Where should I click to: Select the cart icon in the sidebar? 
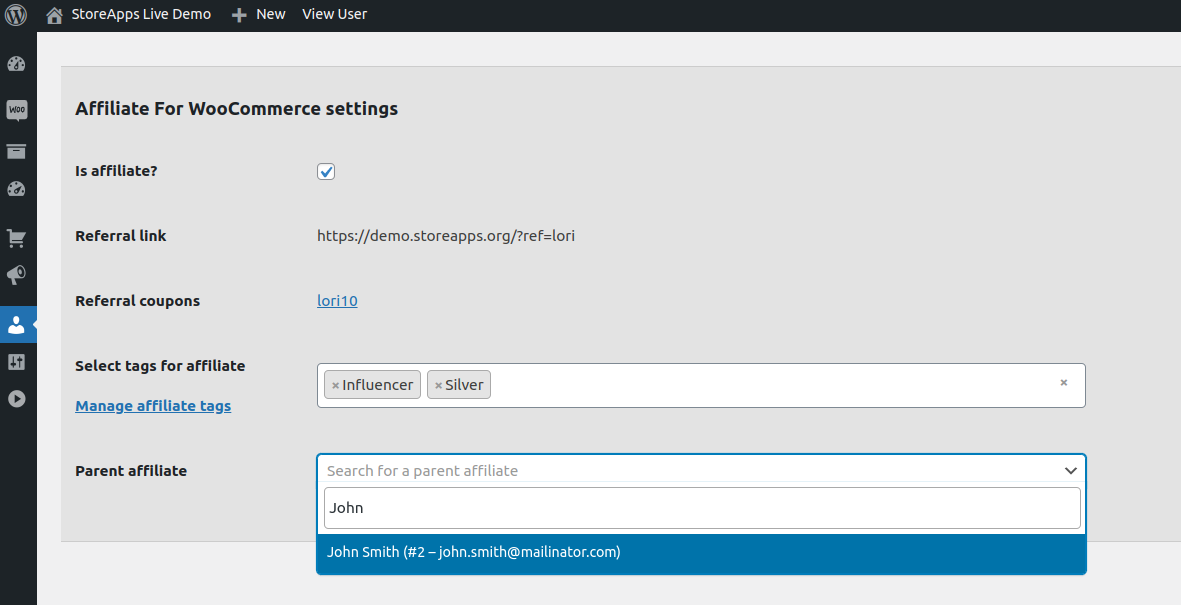pyautogui.click(x=17, y=237)
